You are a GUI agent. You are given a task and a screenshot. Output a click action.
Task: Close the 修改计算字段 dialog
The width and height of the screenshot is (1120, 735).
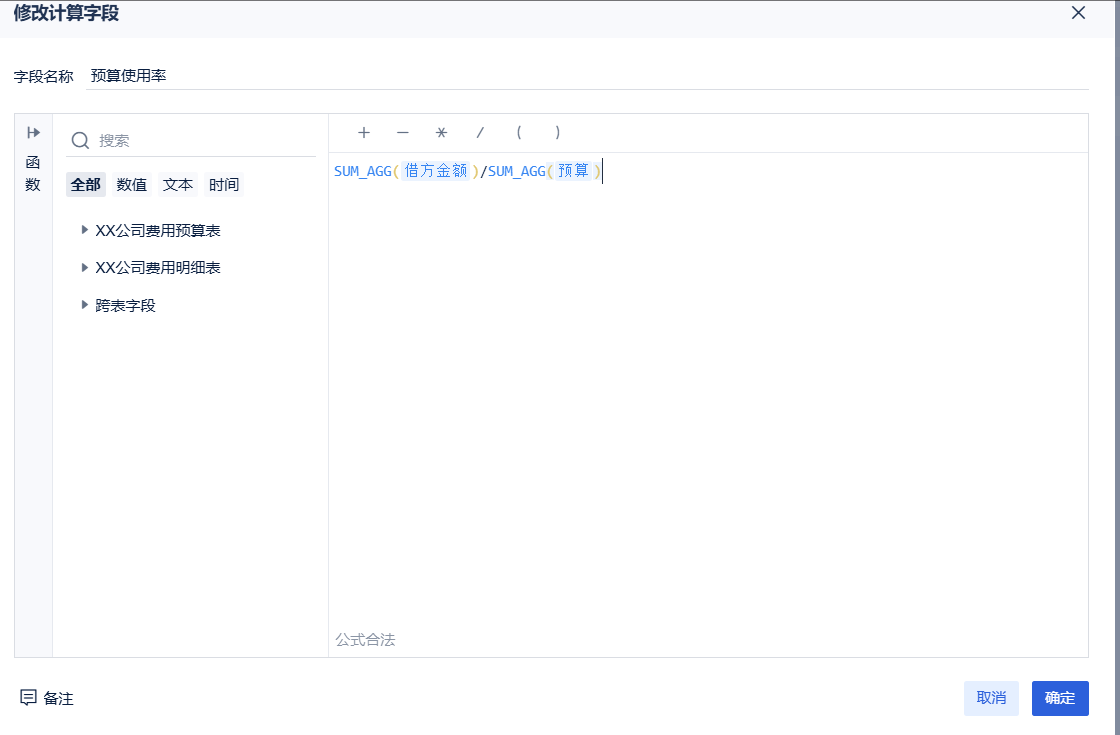[x=1079, y=13]
